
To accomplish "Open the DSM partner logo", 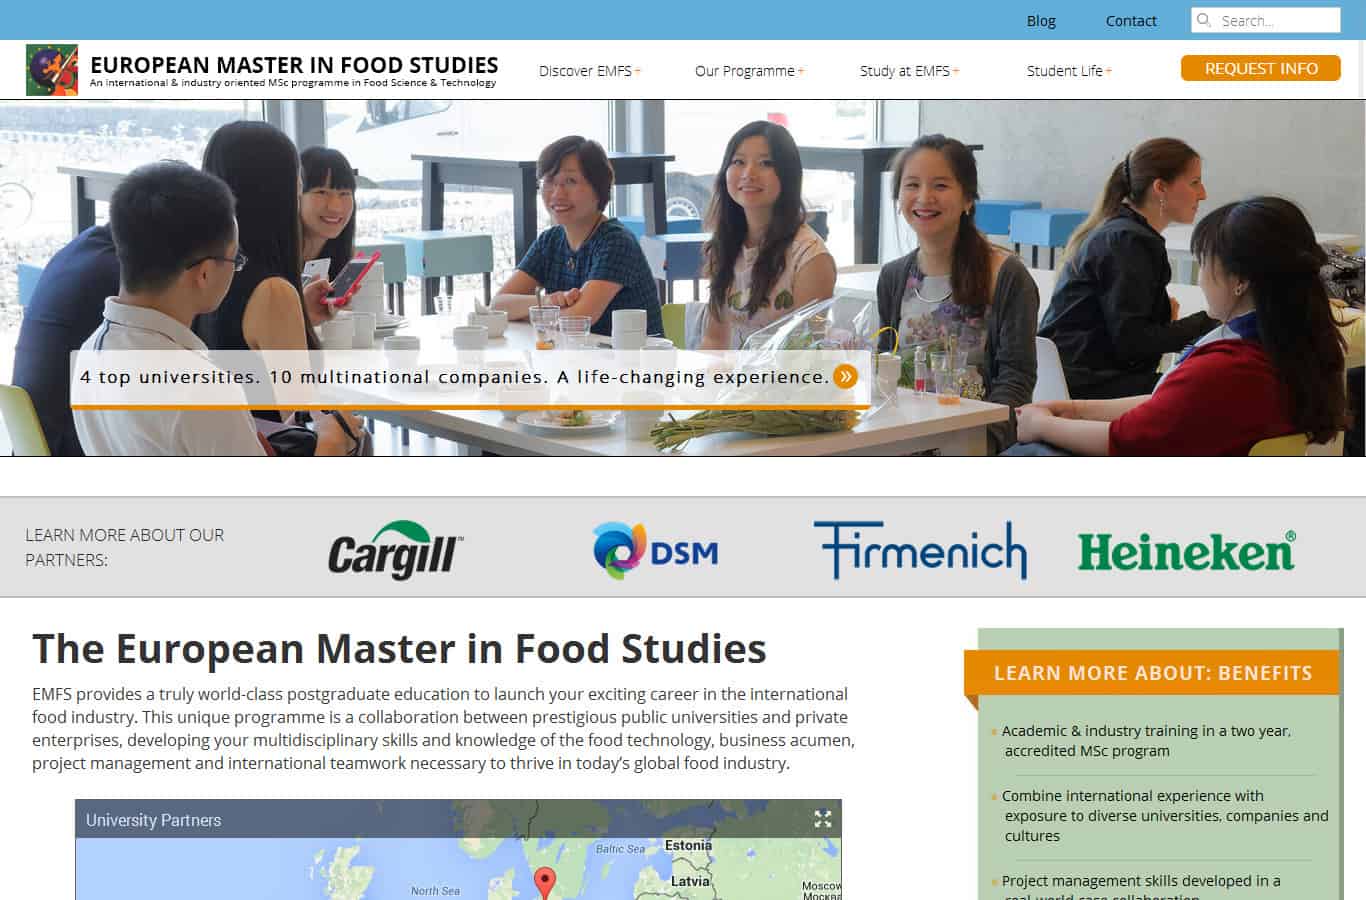I will (656, 551).
